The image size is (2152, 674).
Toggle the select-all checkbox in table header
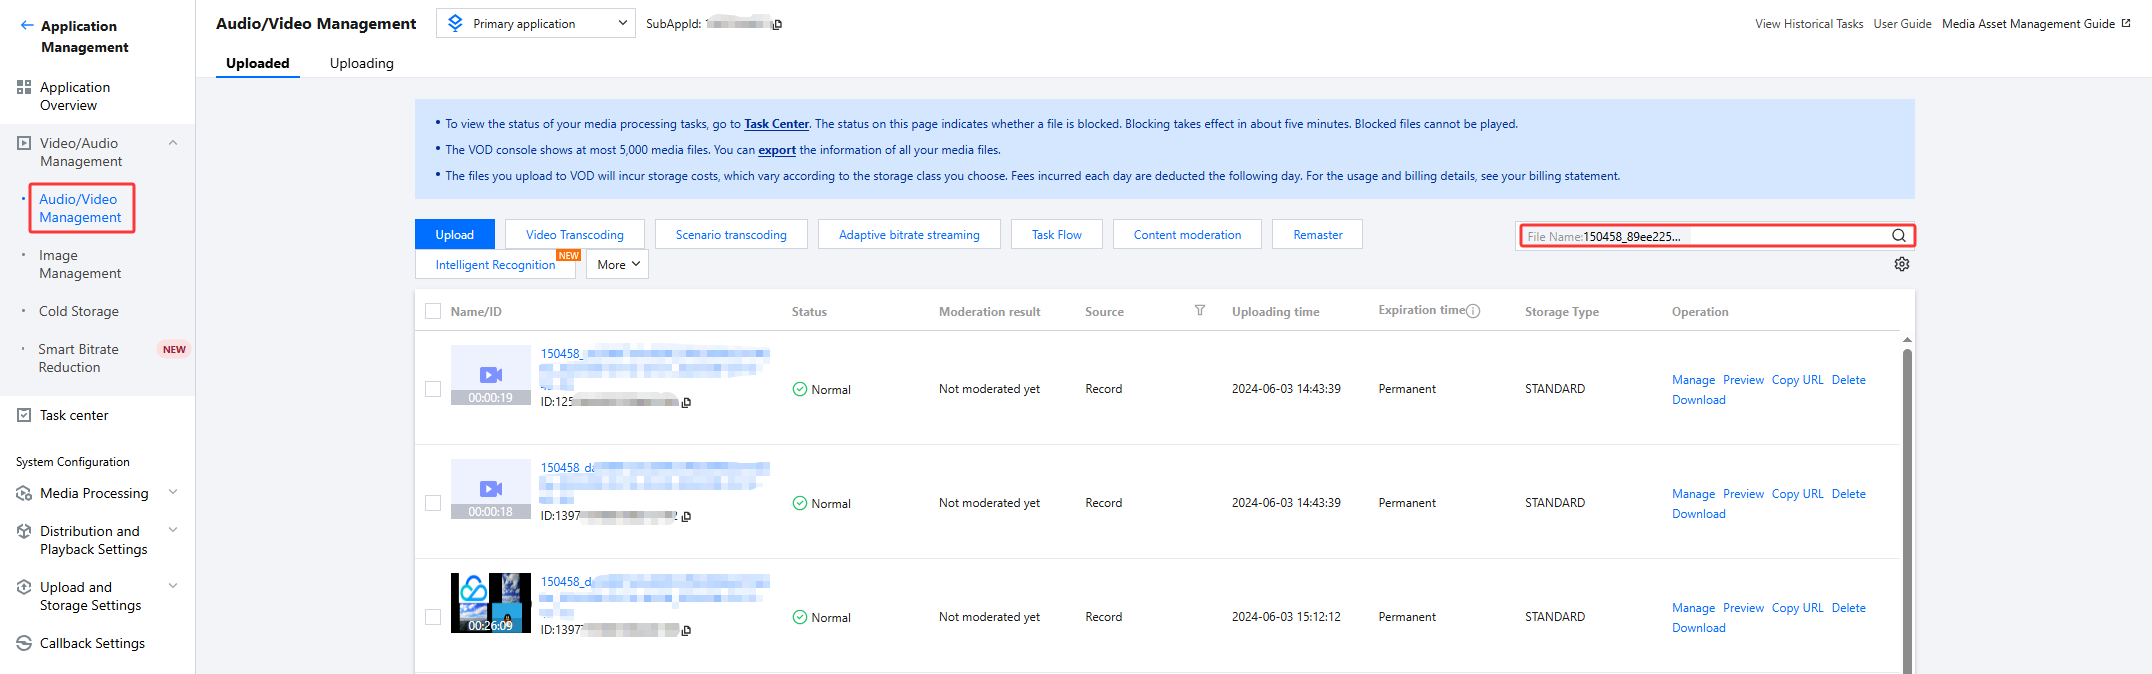(x=433, y=311)
